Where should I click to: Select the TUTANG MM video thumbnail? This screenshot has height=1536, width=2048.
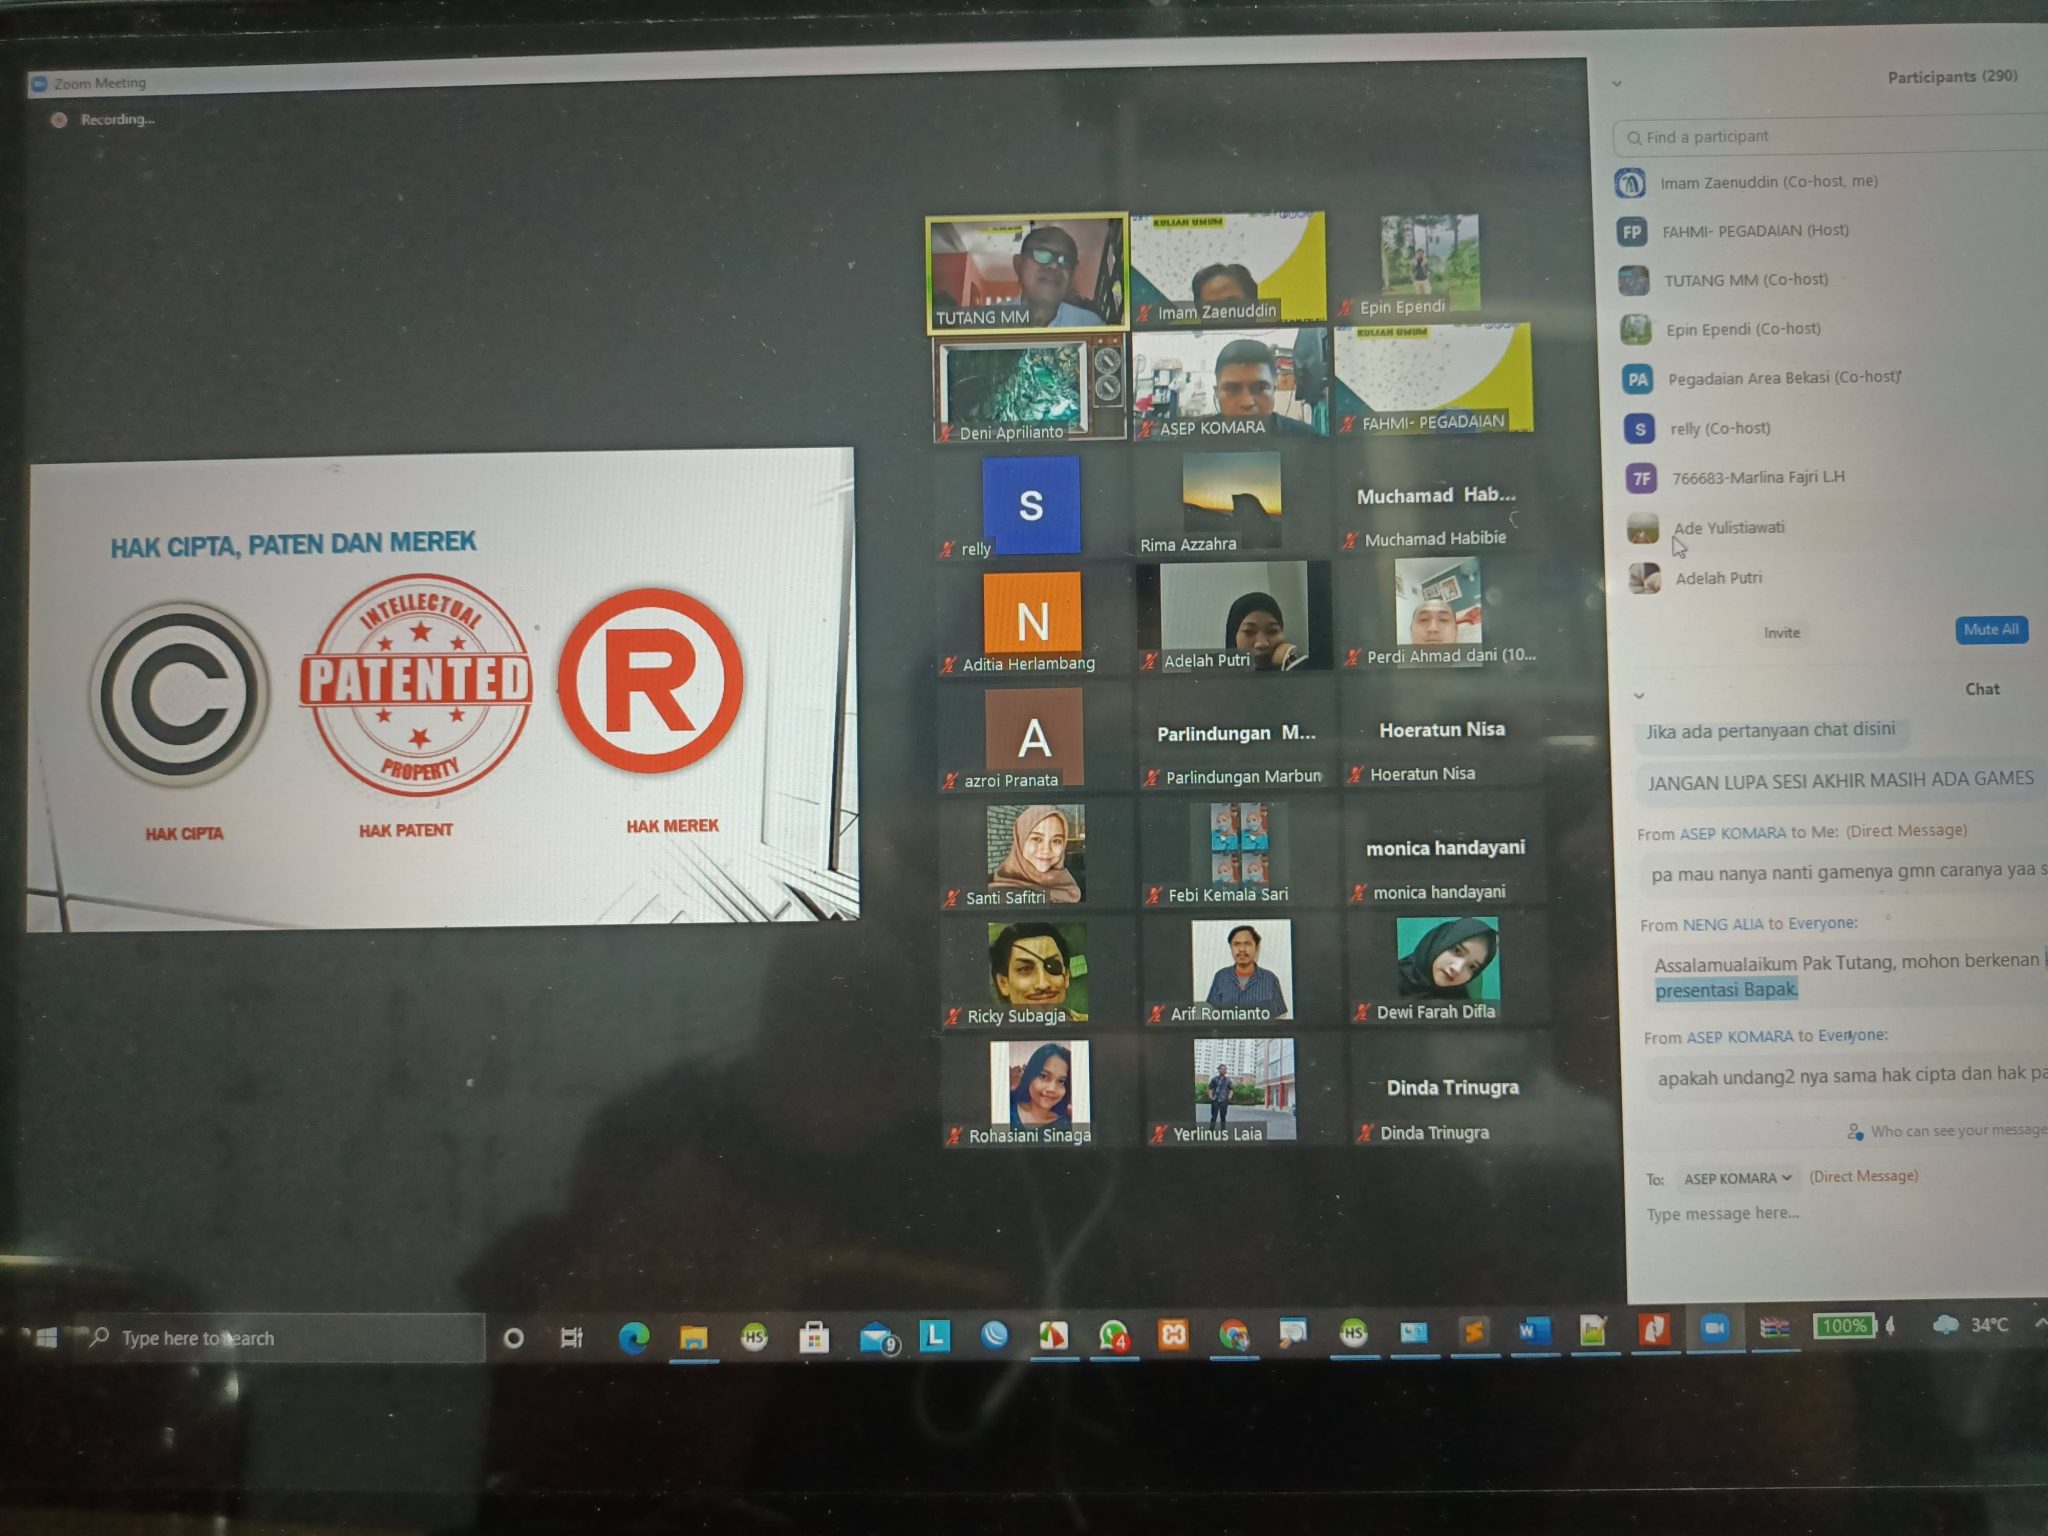1027,274
